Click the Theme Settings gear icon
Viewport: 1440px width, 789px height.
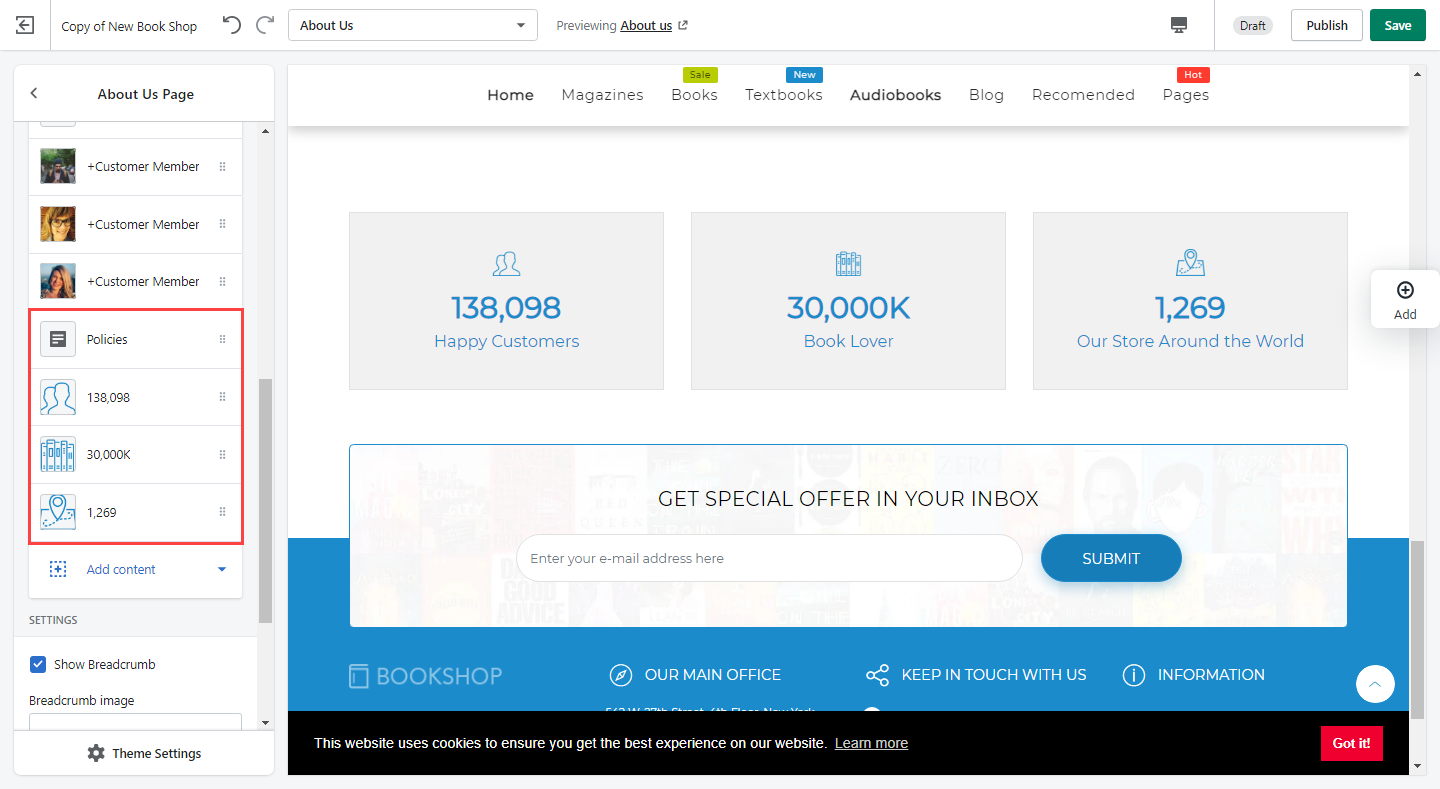(96, 753)
